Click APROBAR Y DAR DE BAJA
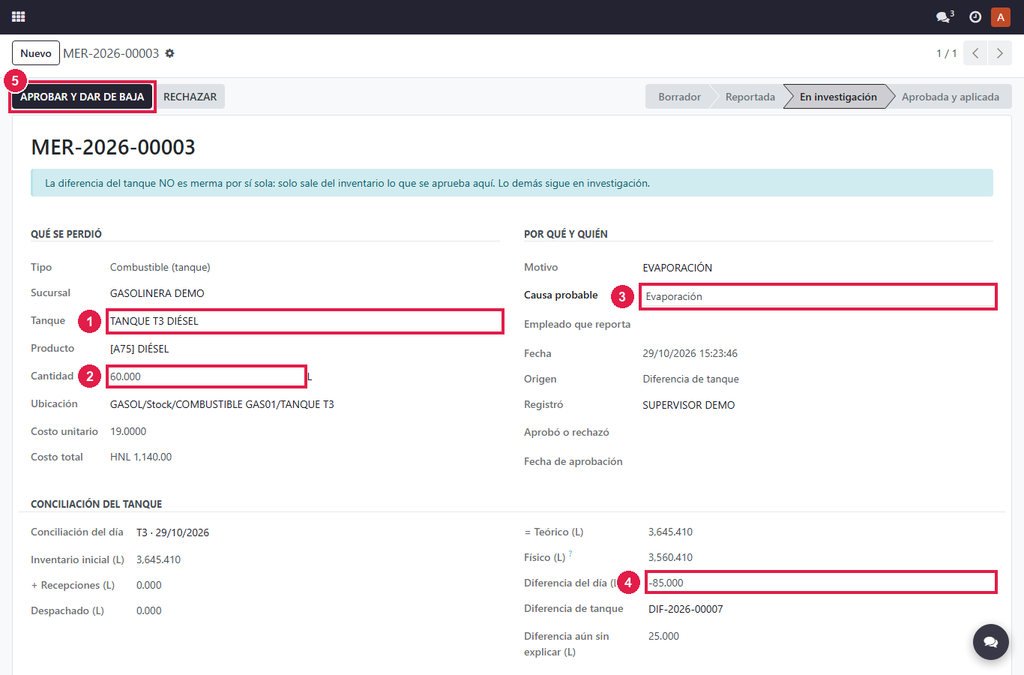This screenshot has height=675, width=1024. click(x=82, y=97)
